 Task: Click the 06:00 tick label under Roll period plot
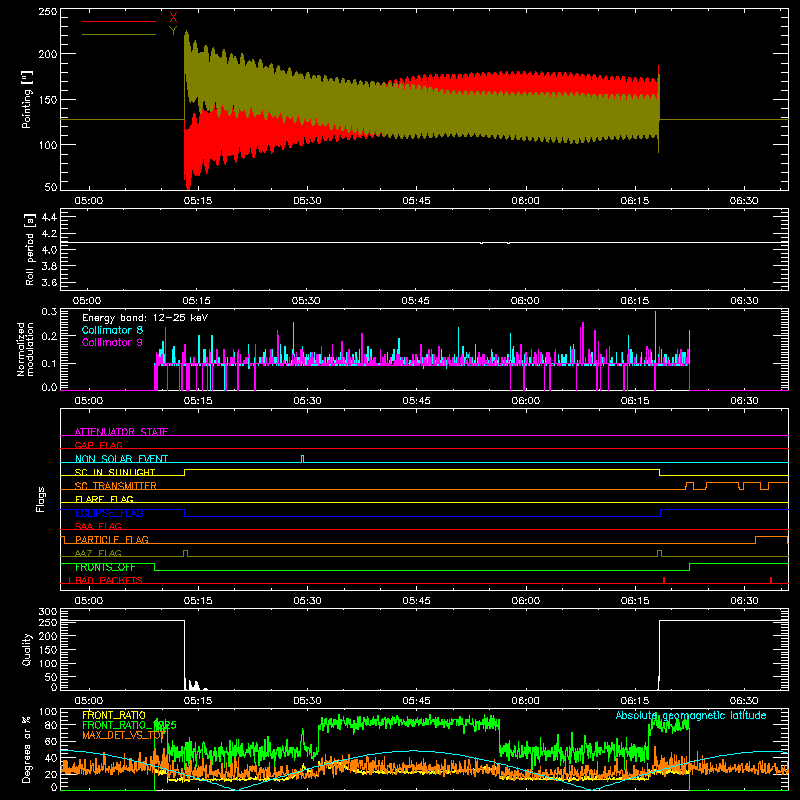point(525,301)
